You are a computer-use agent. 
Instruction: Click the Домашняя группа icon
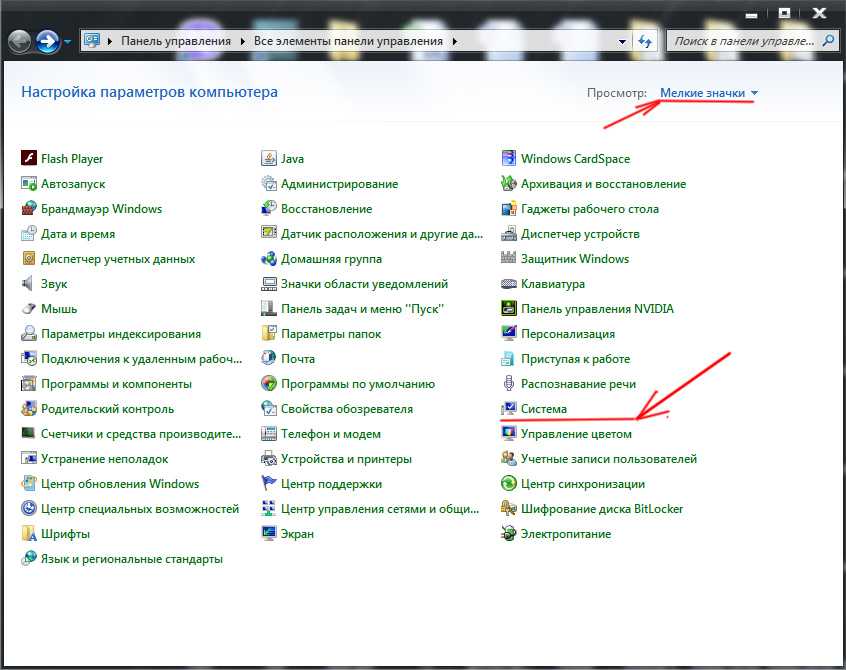coord(269,258)
